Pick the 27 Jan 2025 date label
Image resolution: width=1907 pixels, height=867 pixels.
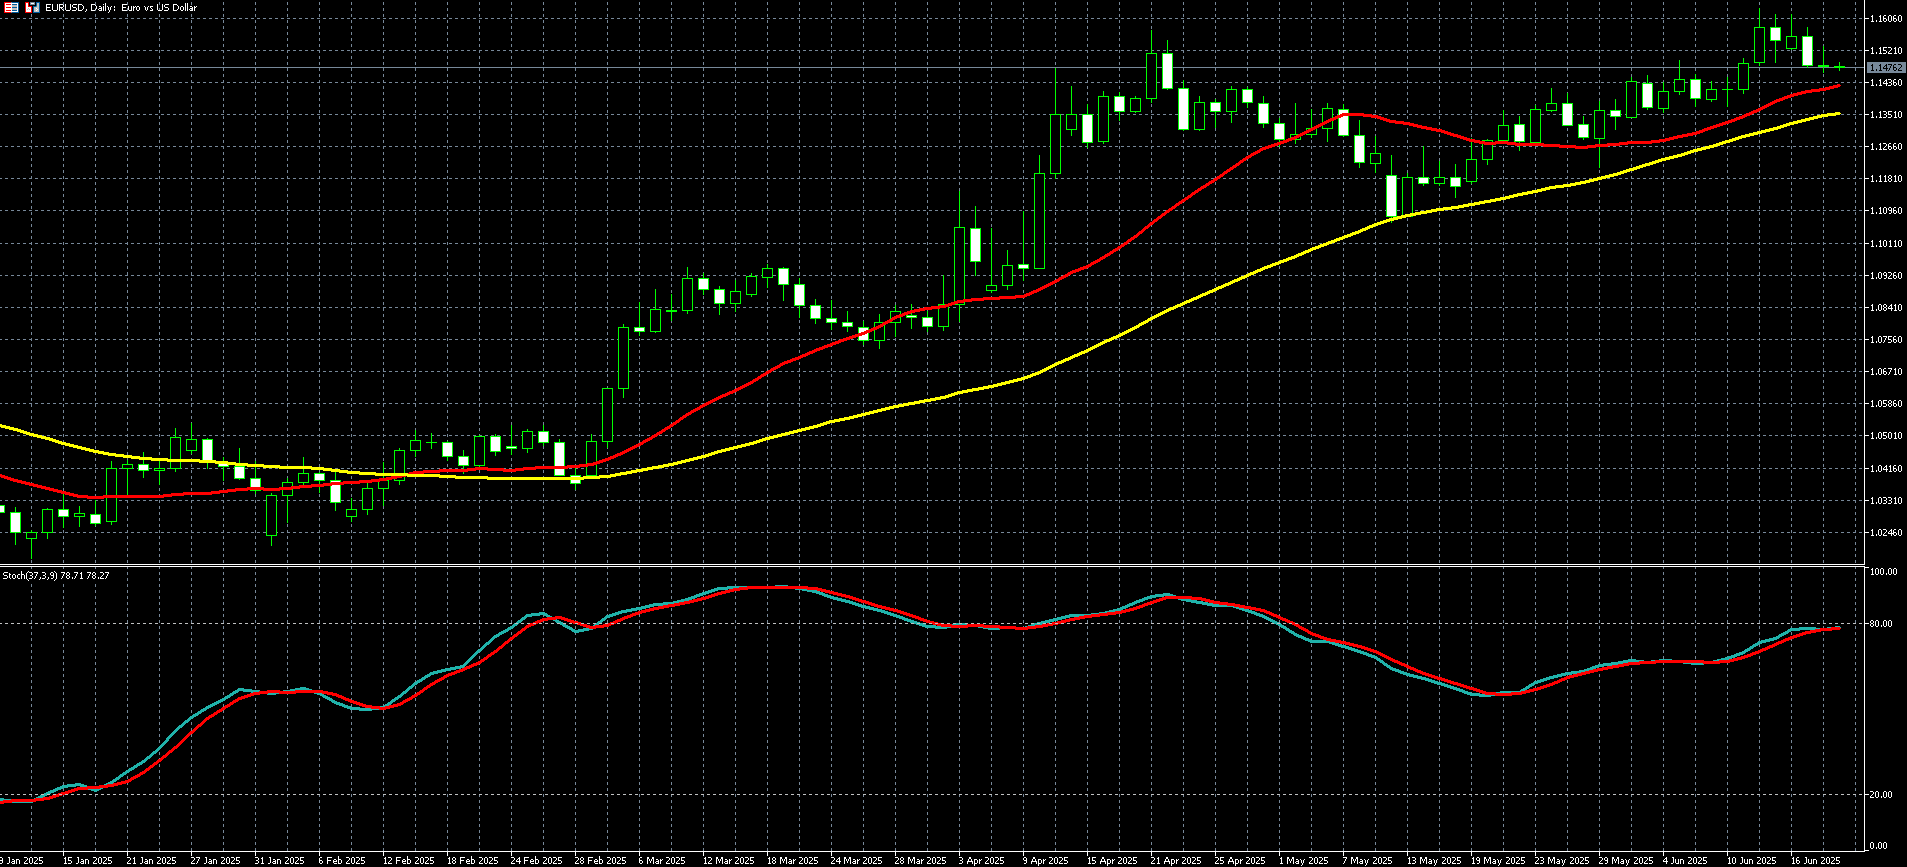[x=215, y=860]
